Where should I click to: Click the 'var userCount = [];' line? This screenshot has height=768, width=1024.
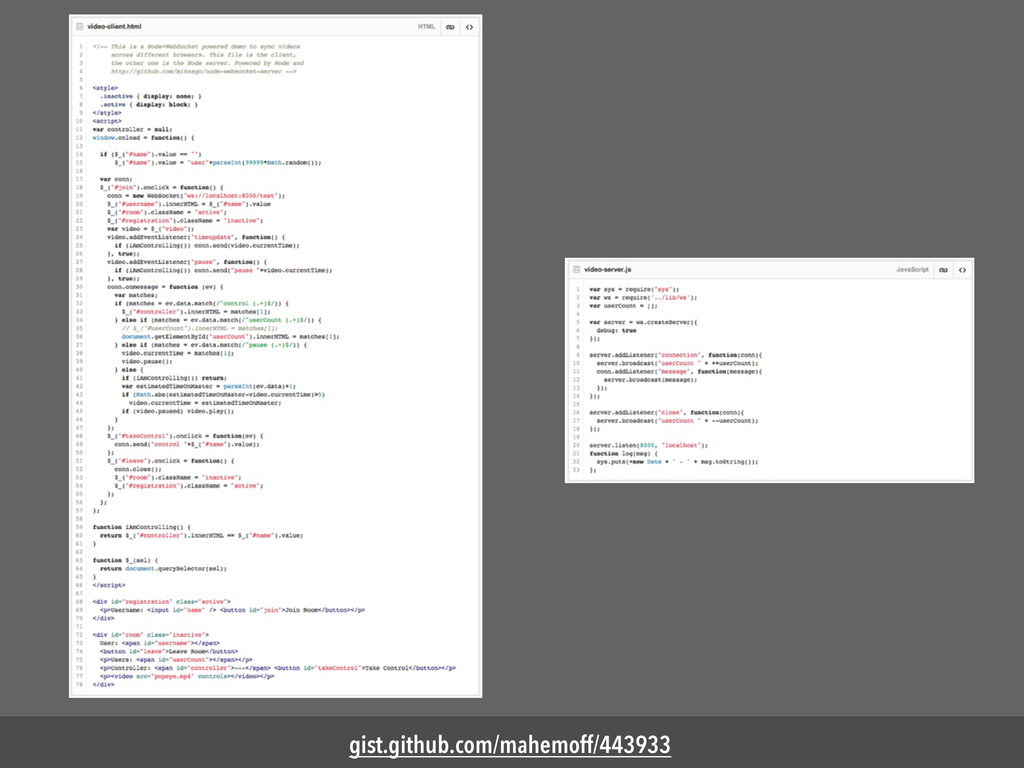click(623, 306)
